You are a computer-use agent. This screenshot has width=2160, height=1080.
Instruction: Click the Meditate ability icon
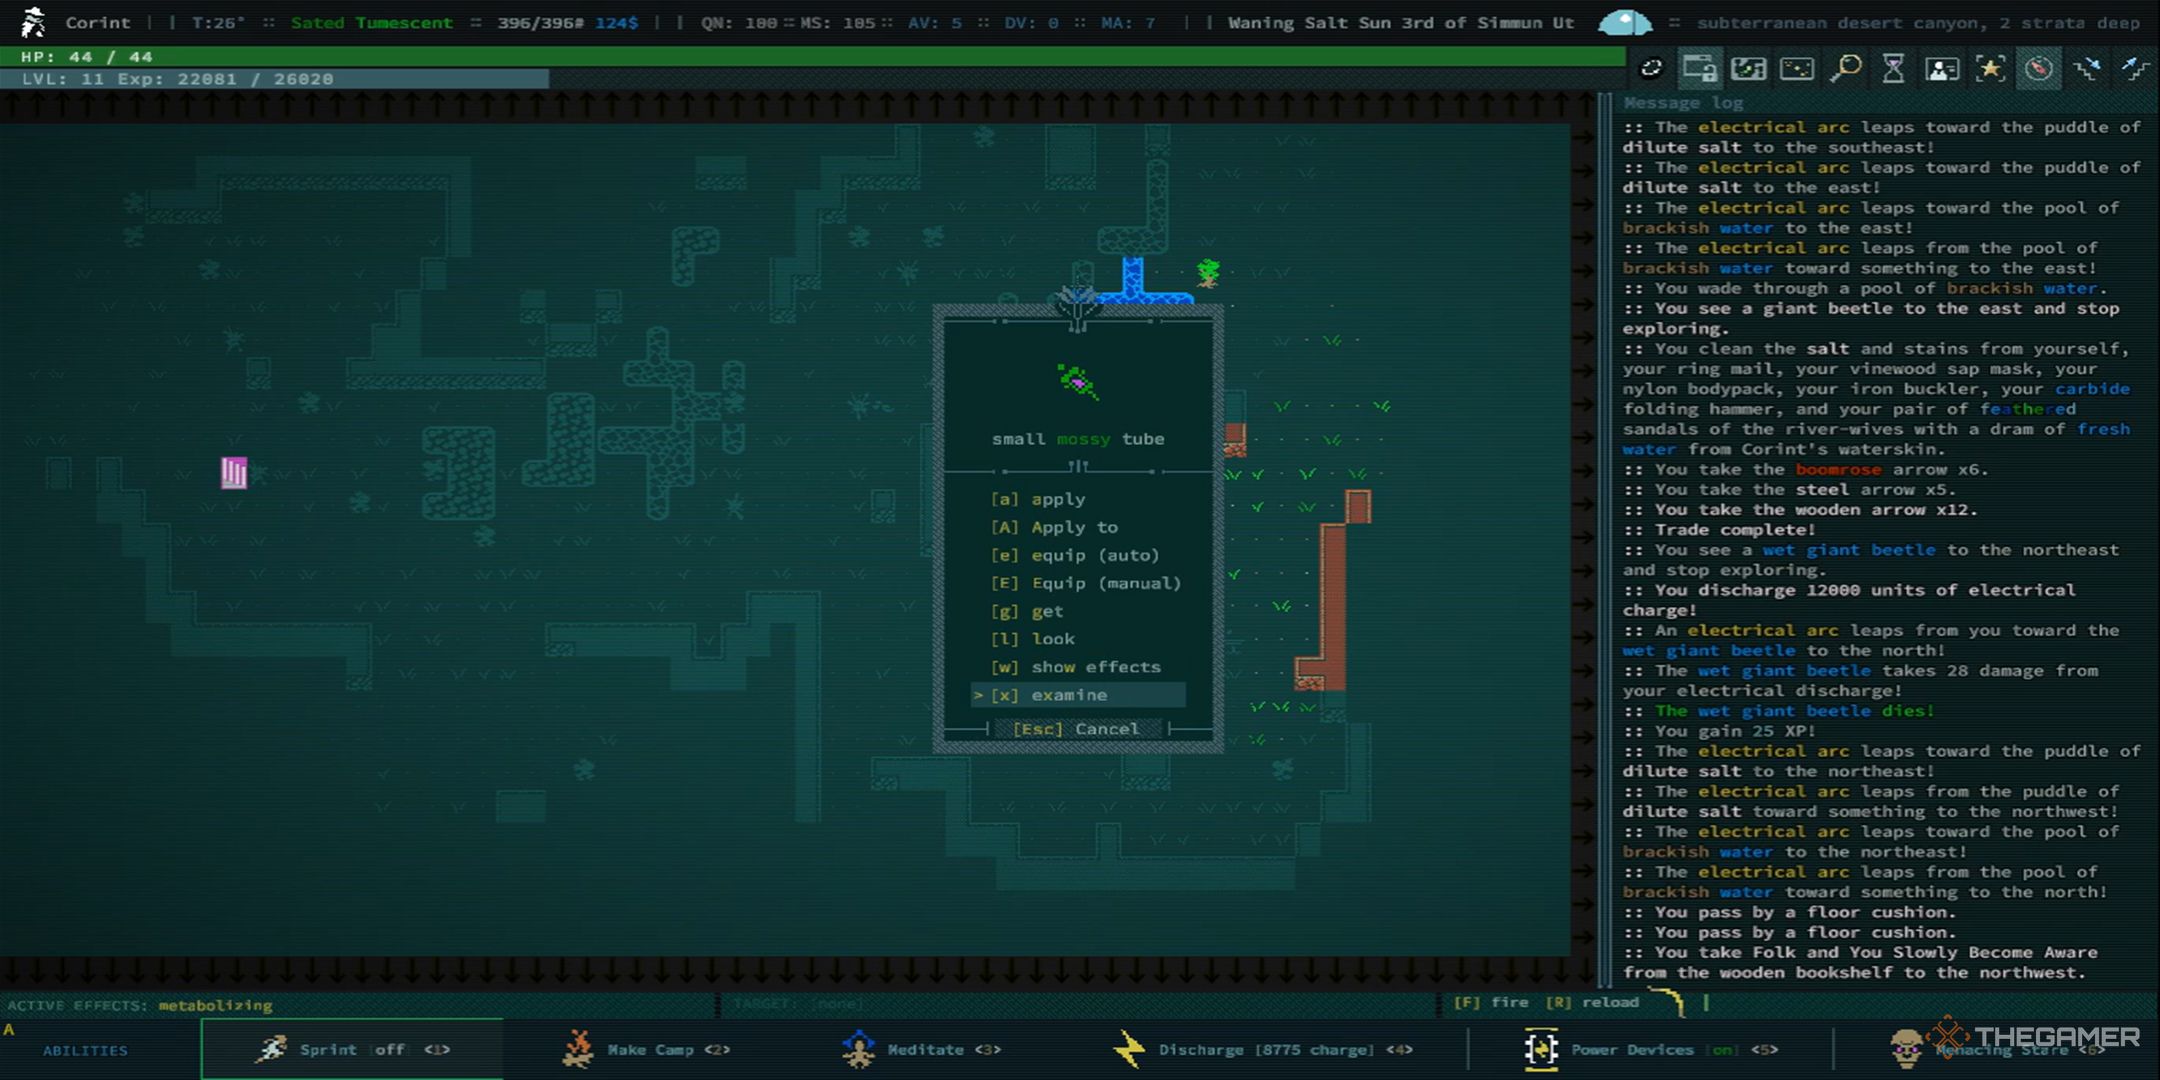(854, 1050)
